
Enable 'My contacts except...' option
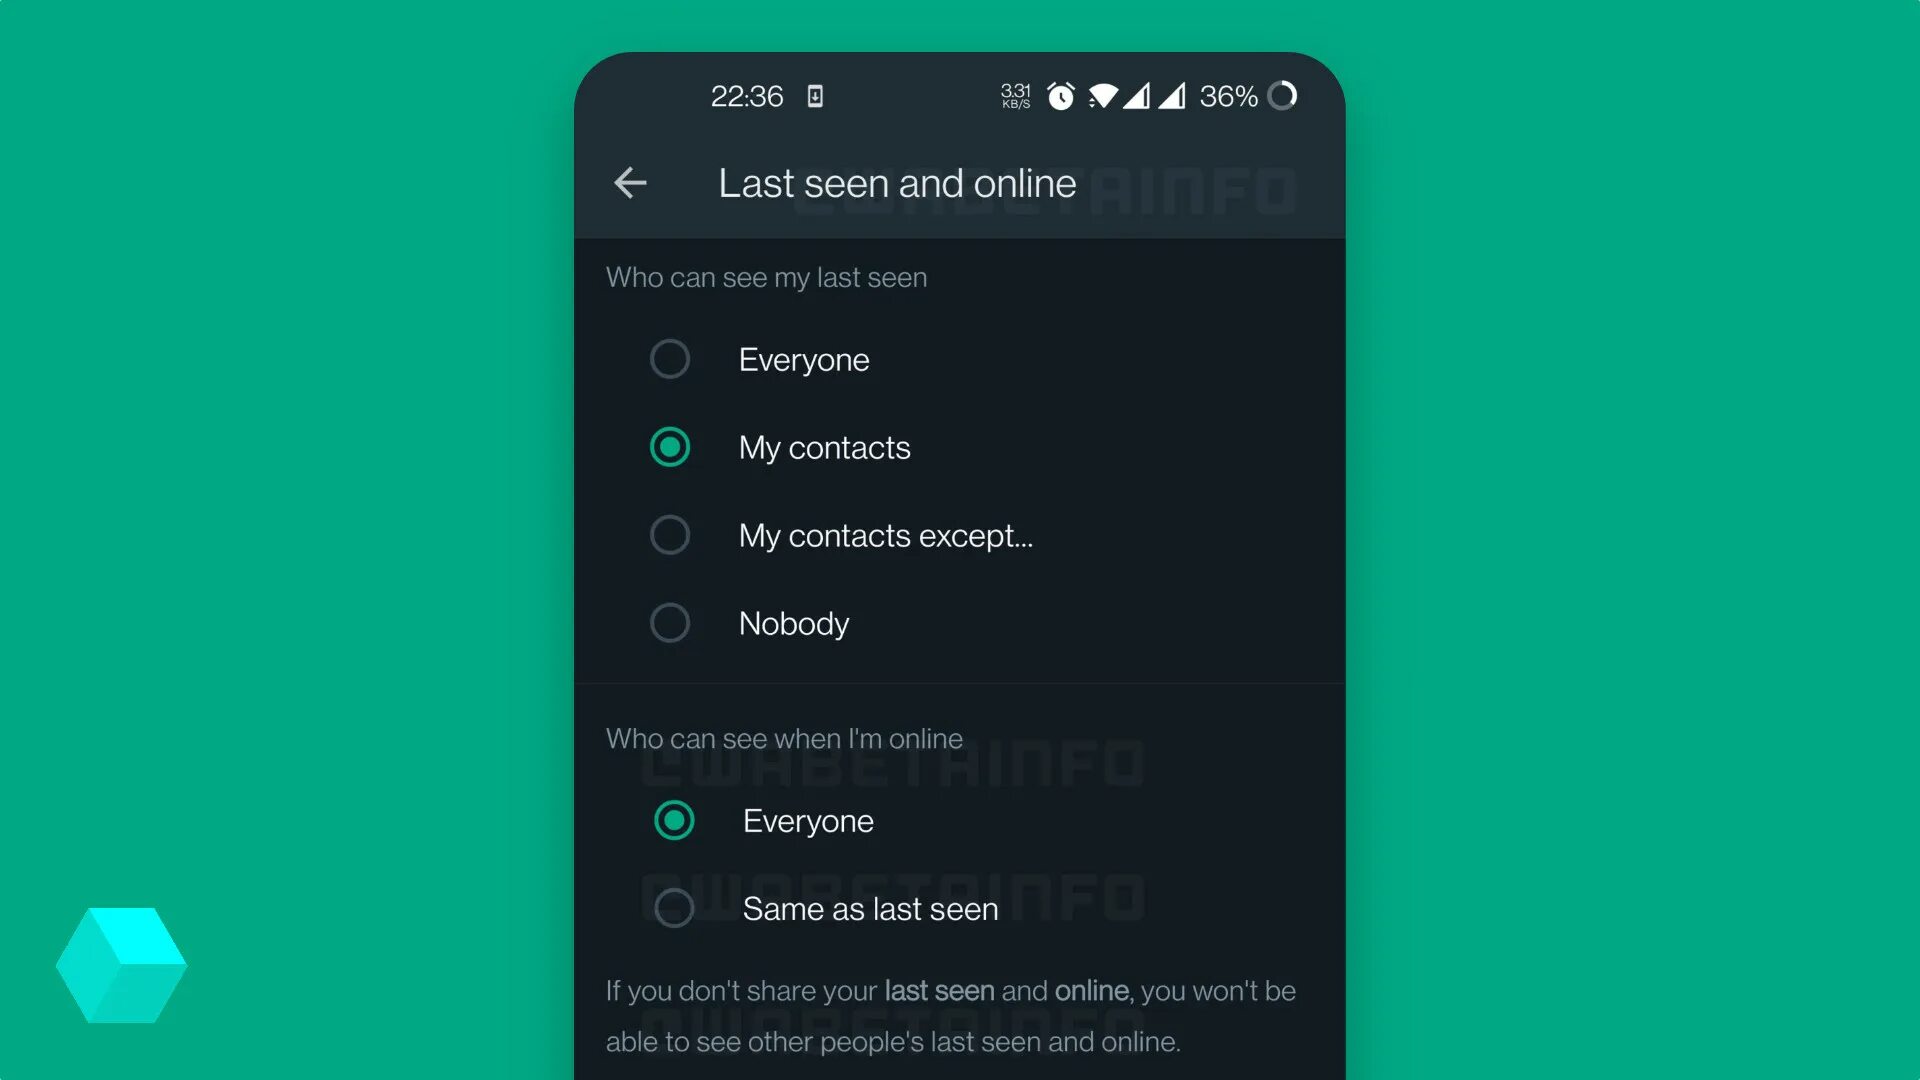669,534
